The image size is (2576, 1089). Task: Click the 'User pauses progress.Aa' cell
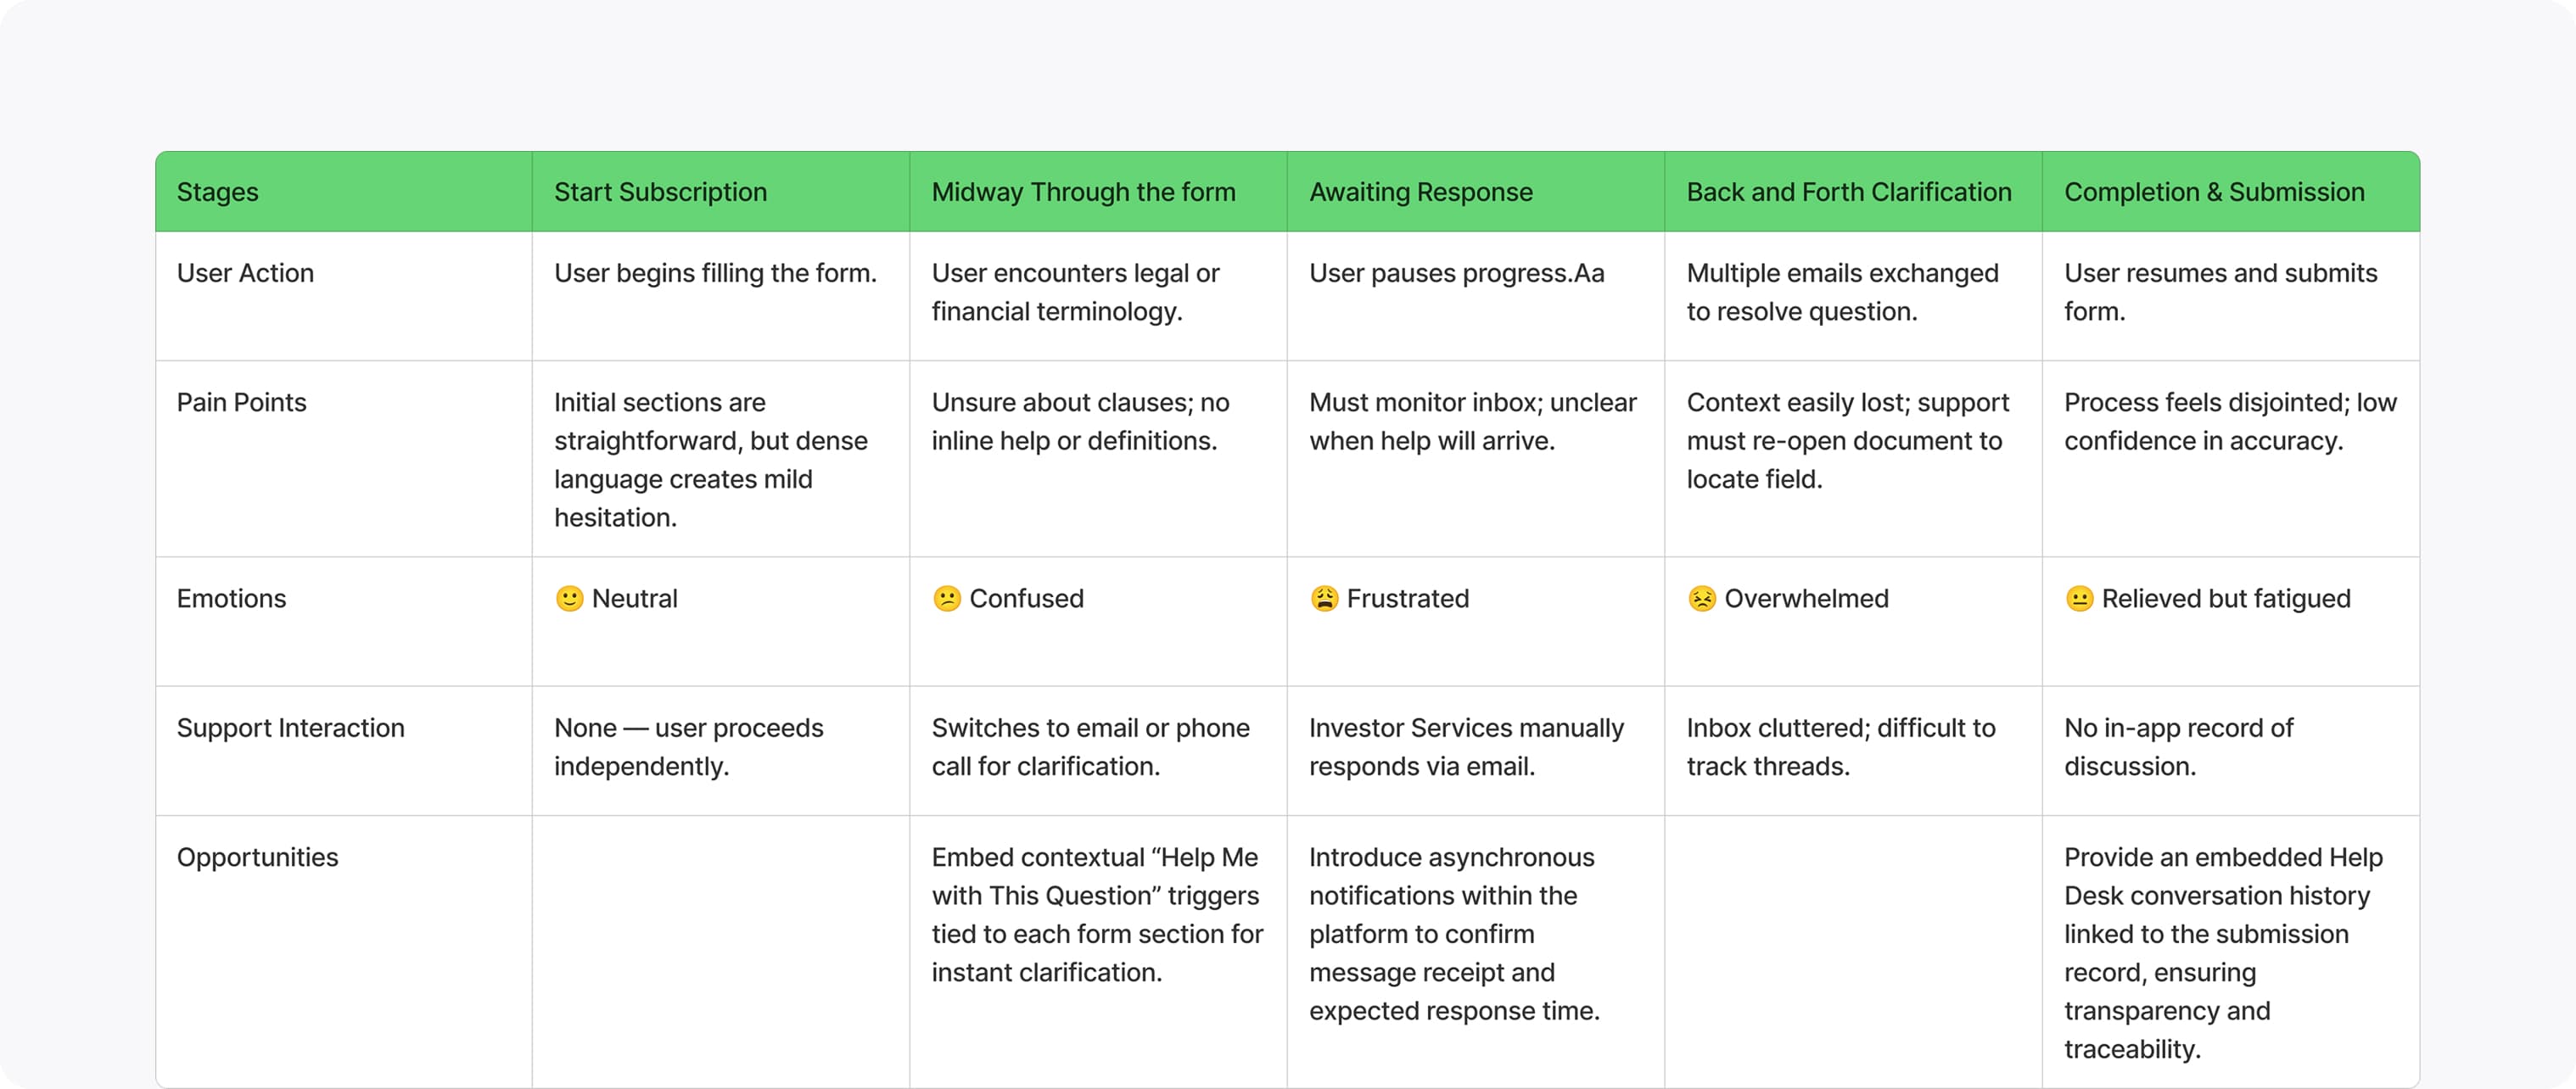pyautogui.click(x=1476, y=296)
